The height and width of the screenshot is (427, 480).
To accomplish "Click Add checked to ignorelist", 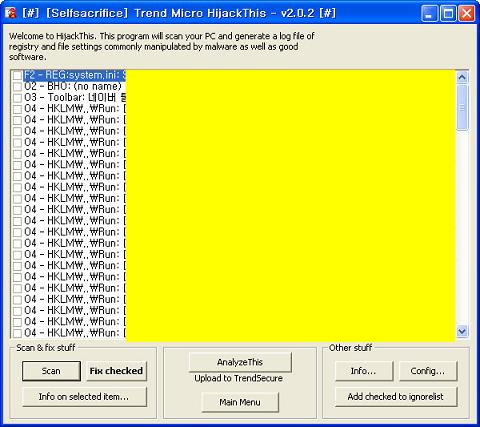I will coord(396,397).
